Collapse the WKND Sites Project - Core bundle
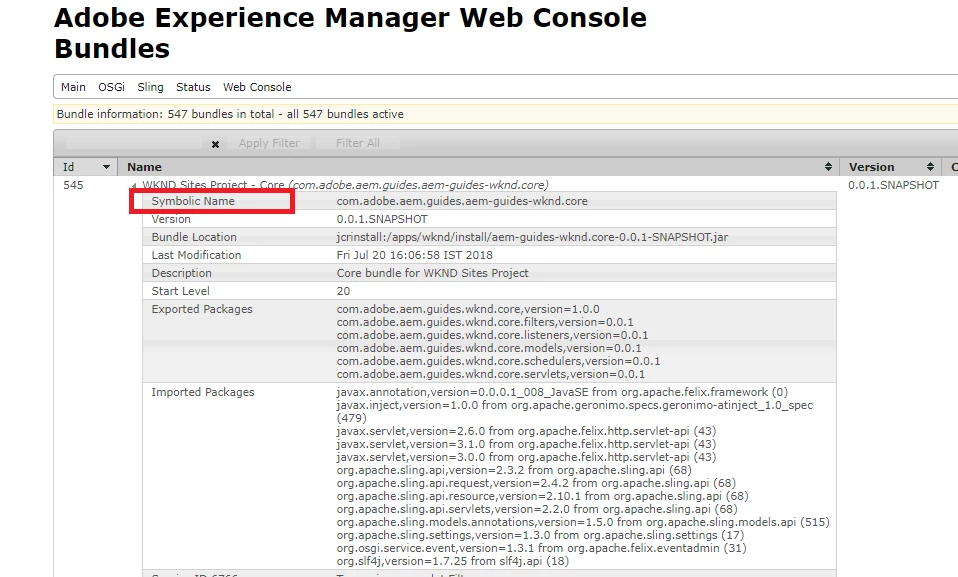This screenshot has width=958, height=577. click(134, 185)
